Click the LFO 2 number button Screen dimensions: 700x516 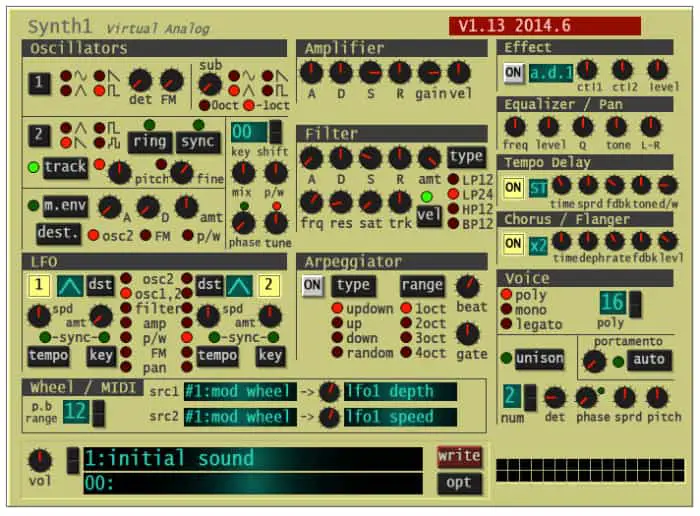tap(269, 286)
